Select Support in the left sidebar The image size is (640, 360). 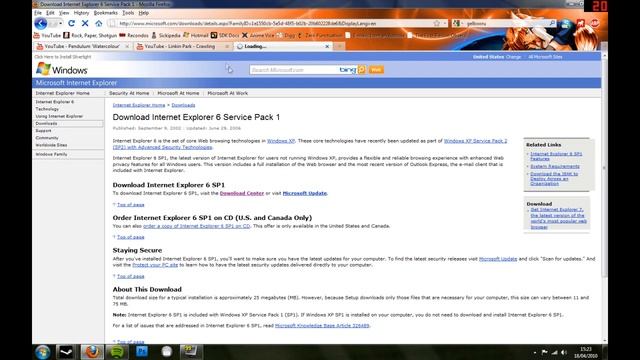click(43, 131)
